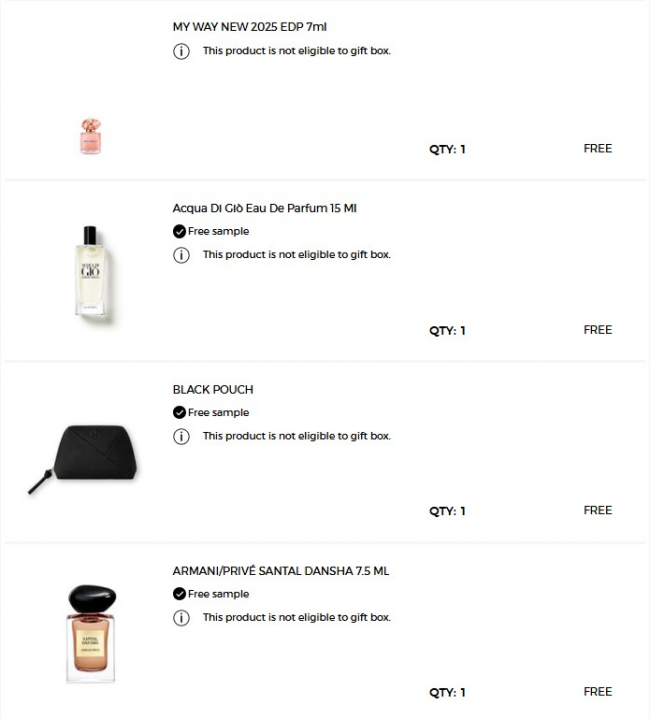Click the info icon under My Way product

[181, 51]
